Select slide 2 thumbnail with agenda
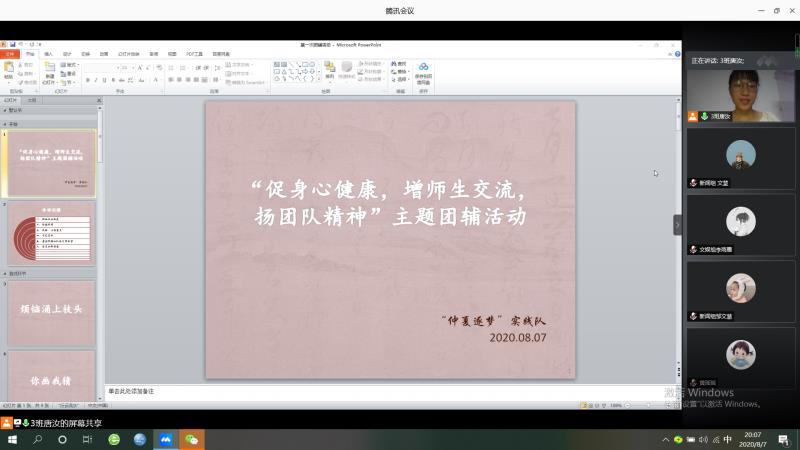 [x=52, y=231]
